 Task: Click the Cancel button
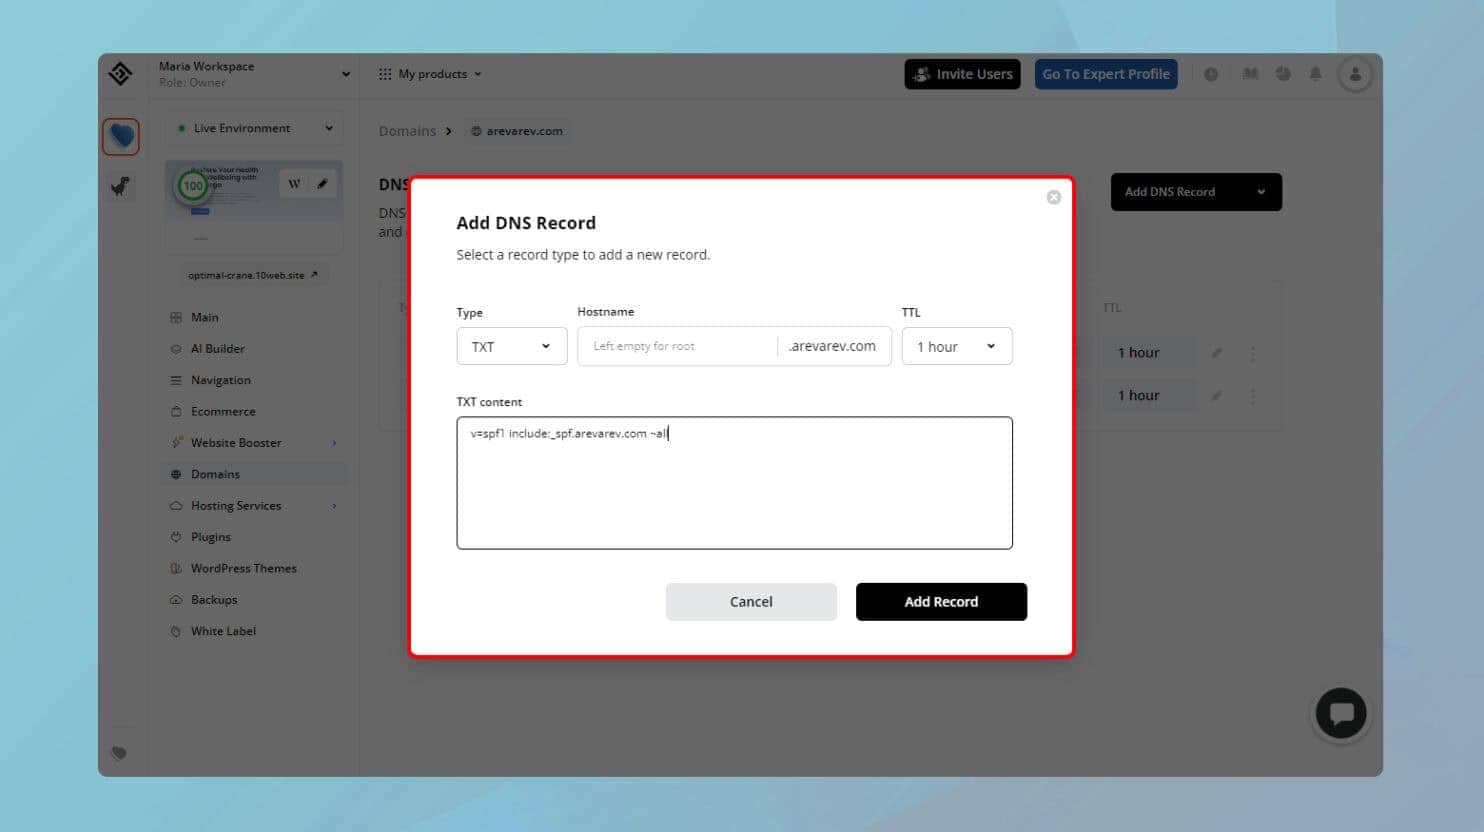coord(751,602)
